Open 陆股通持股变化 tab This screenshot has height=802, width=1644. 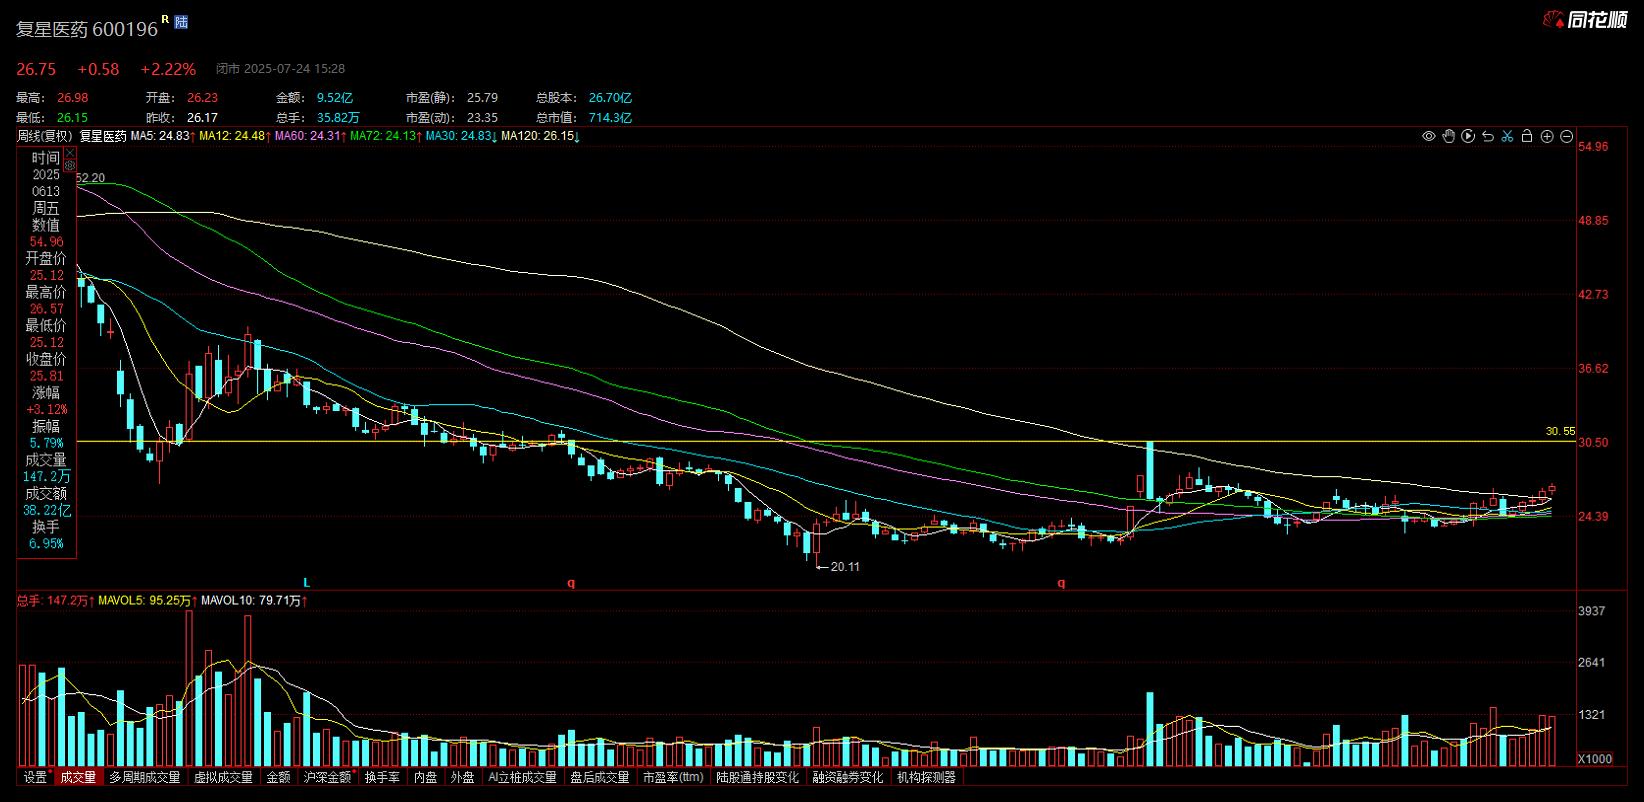pos(758,777)
